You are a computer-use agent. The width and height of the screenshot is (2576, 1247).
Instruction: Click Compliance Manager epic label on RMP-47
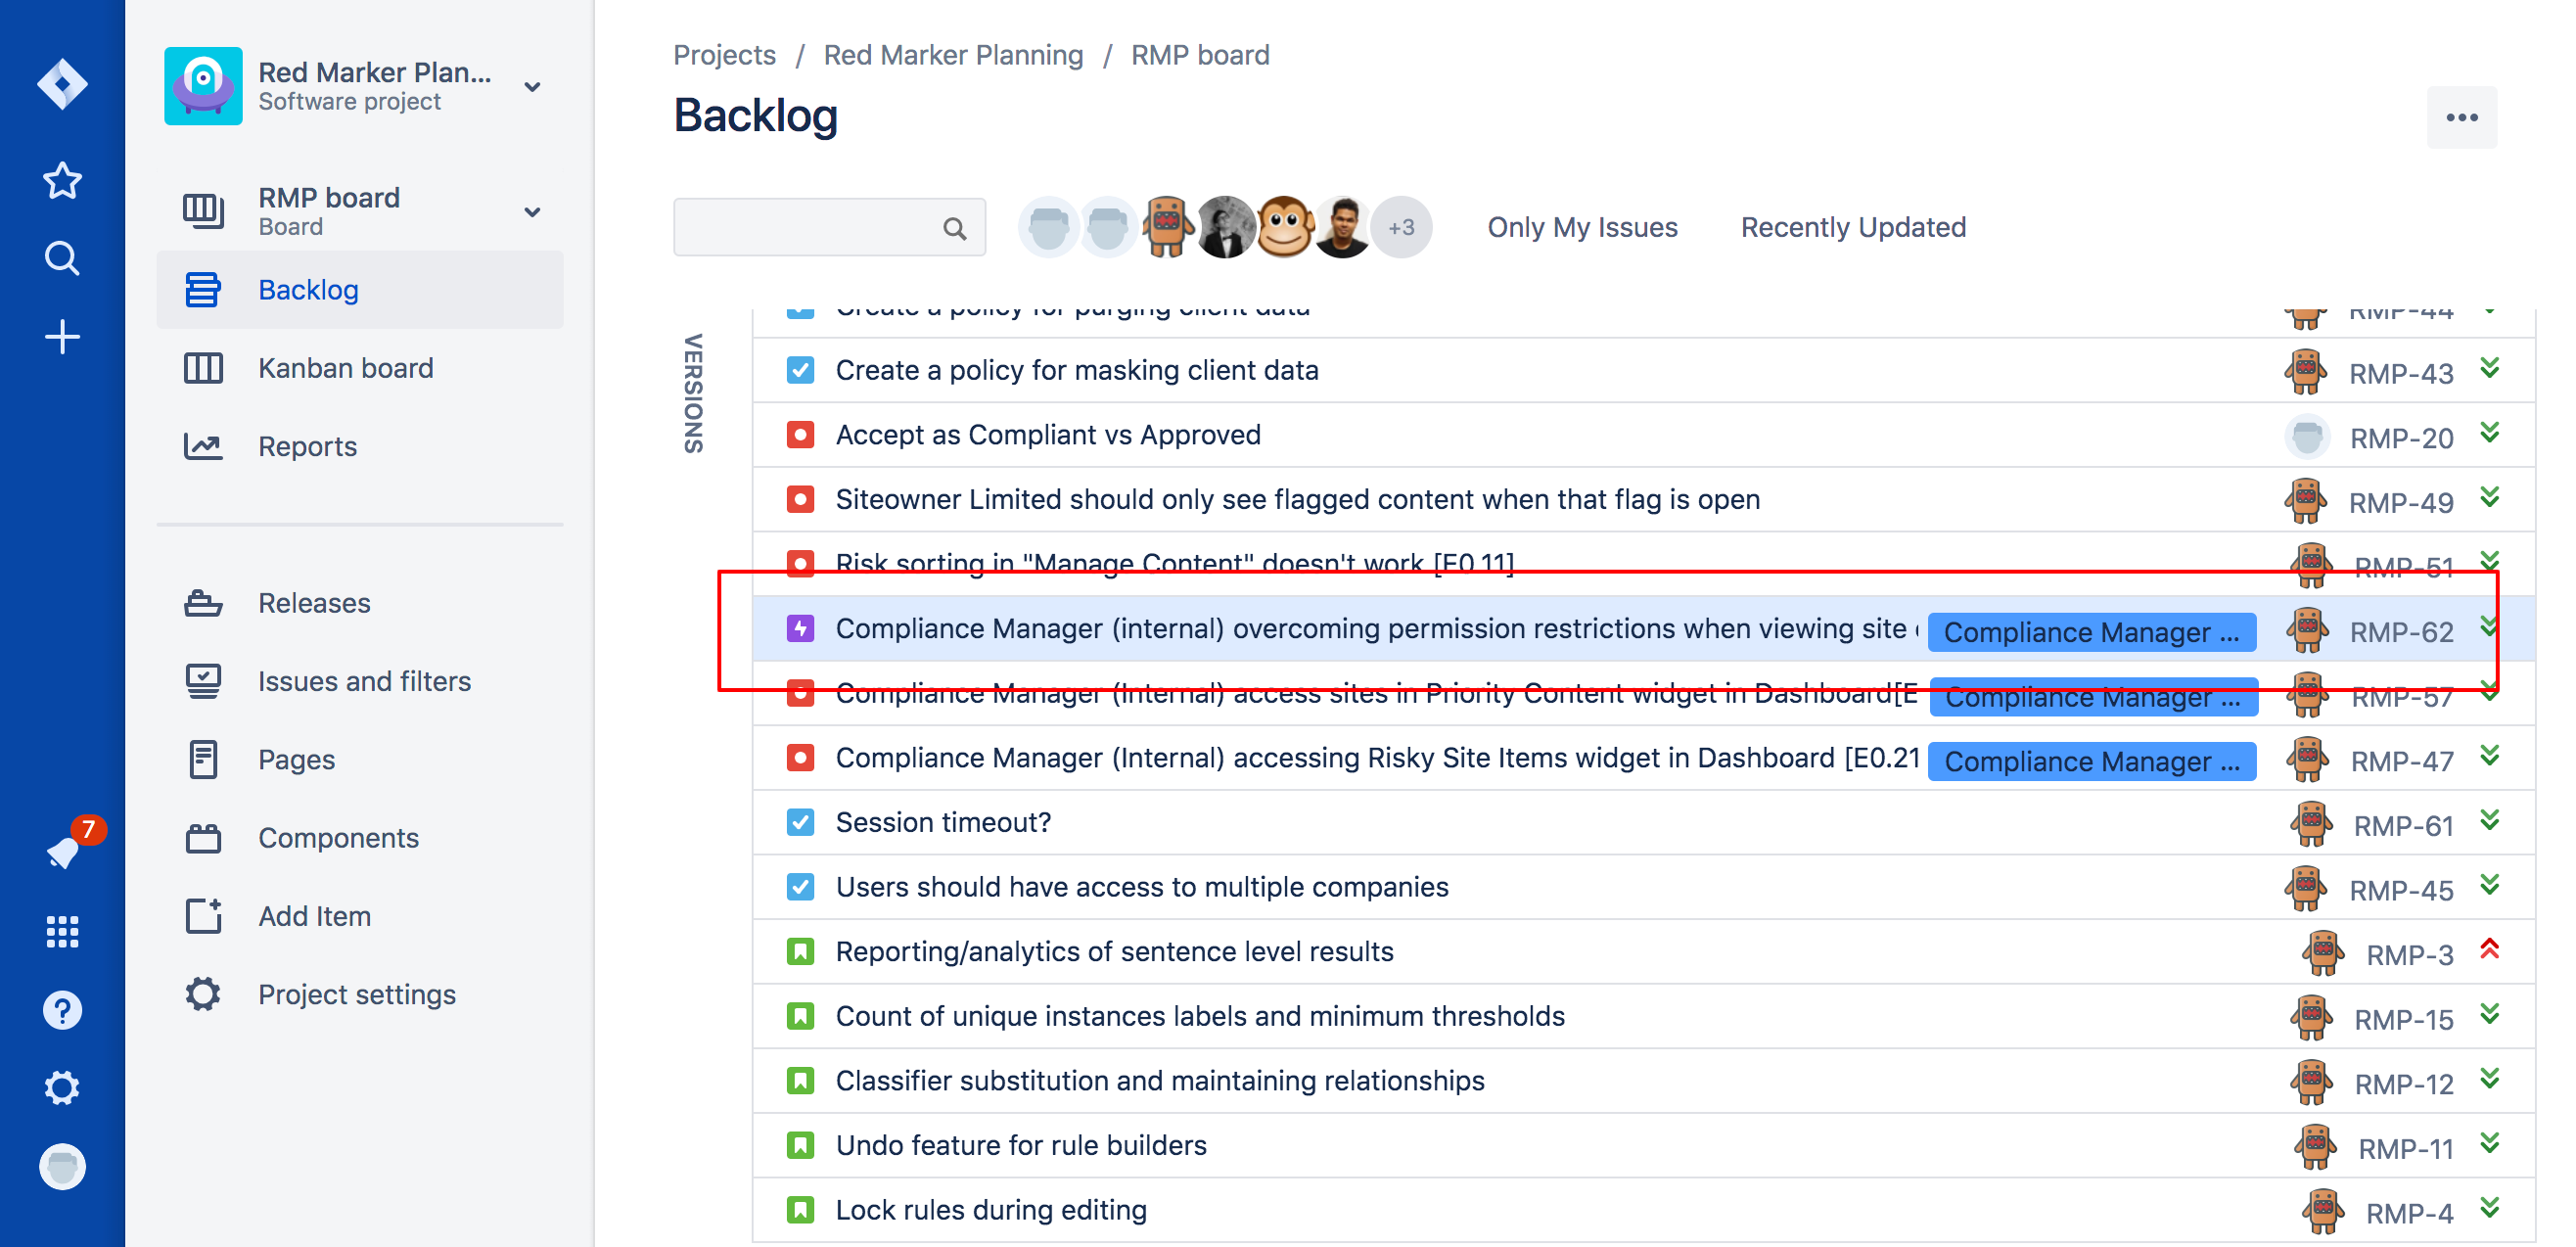[x=2091, y=762]
